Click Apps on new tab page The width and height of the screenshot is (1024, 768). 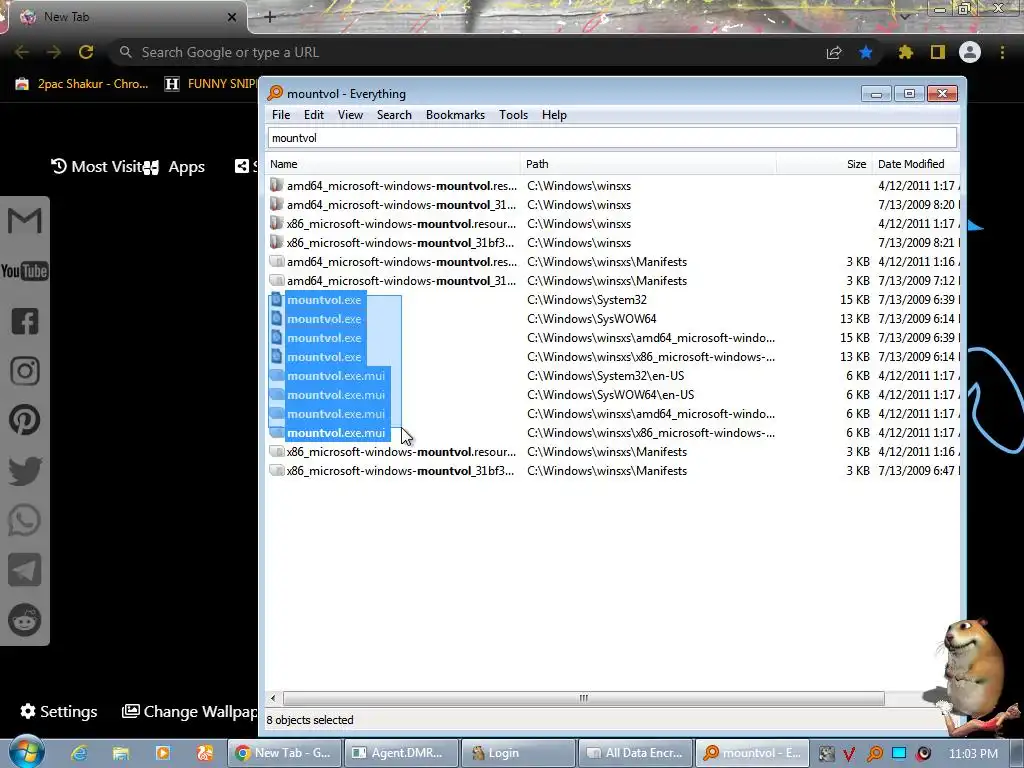pos(174,167)
